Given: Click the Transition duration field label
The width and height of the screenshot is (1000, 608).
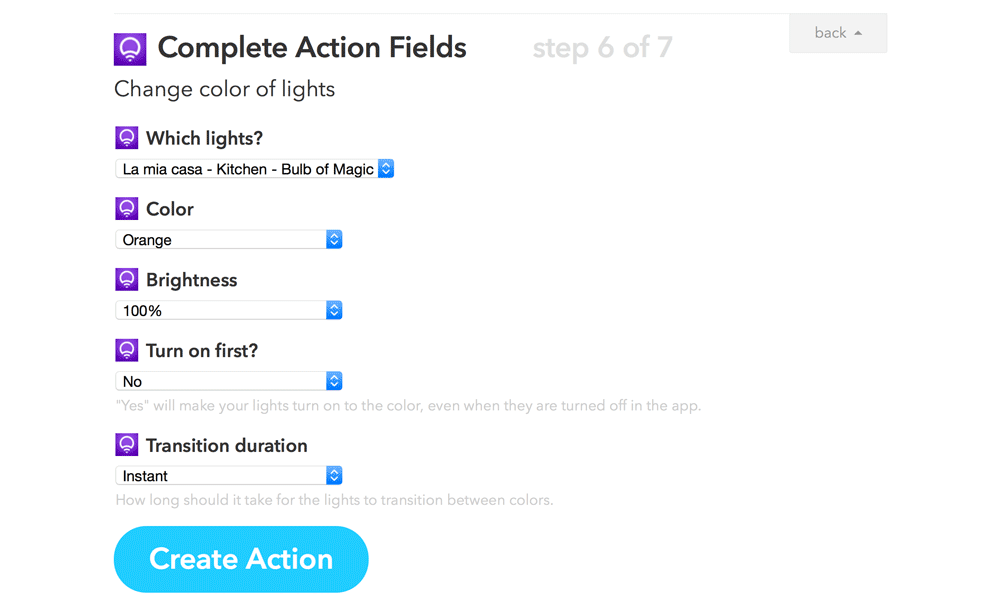Looking at the screenshot, I should click(226, 445).
